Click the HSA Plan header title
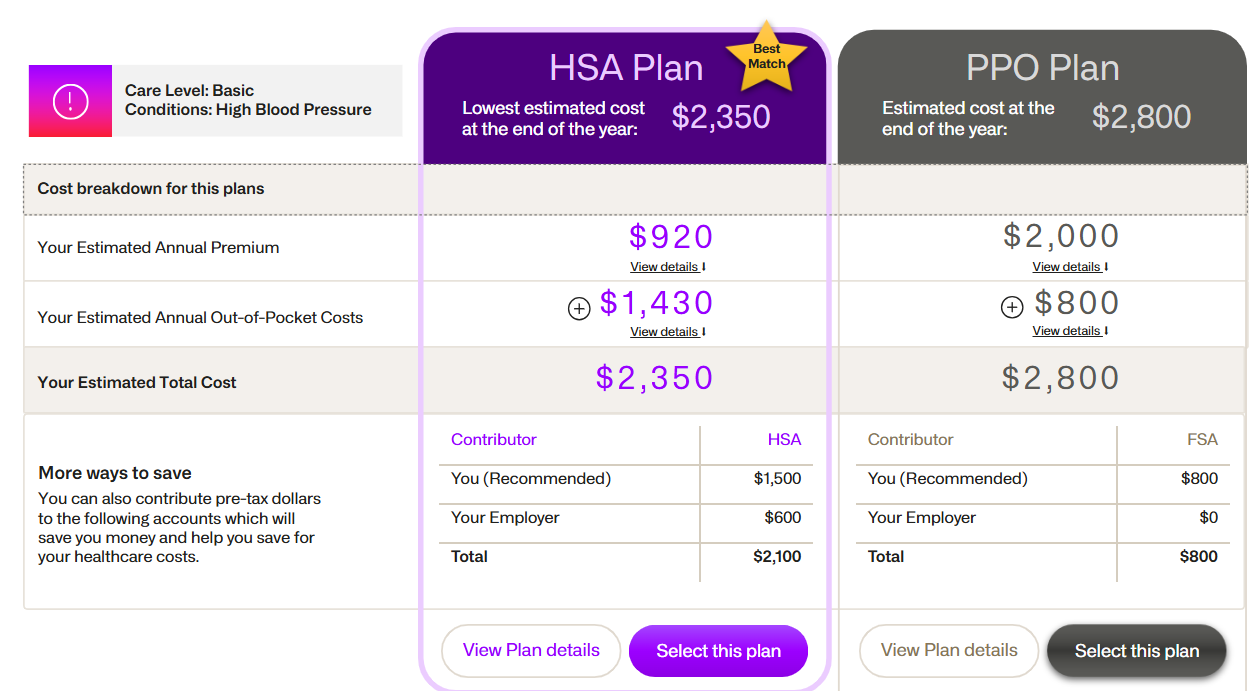The image size is (1251, 691). (x=626, y=68)
